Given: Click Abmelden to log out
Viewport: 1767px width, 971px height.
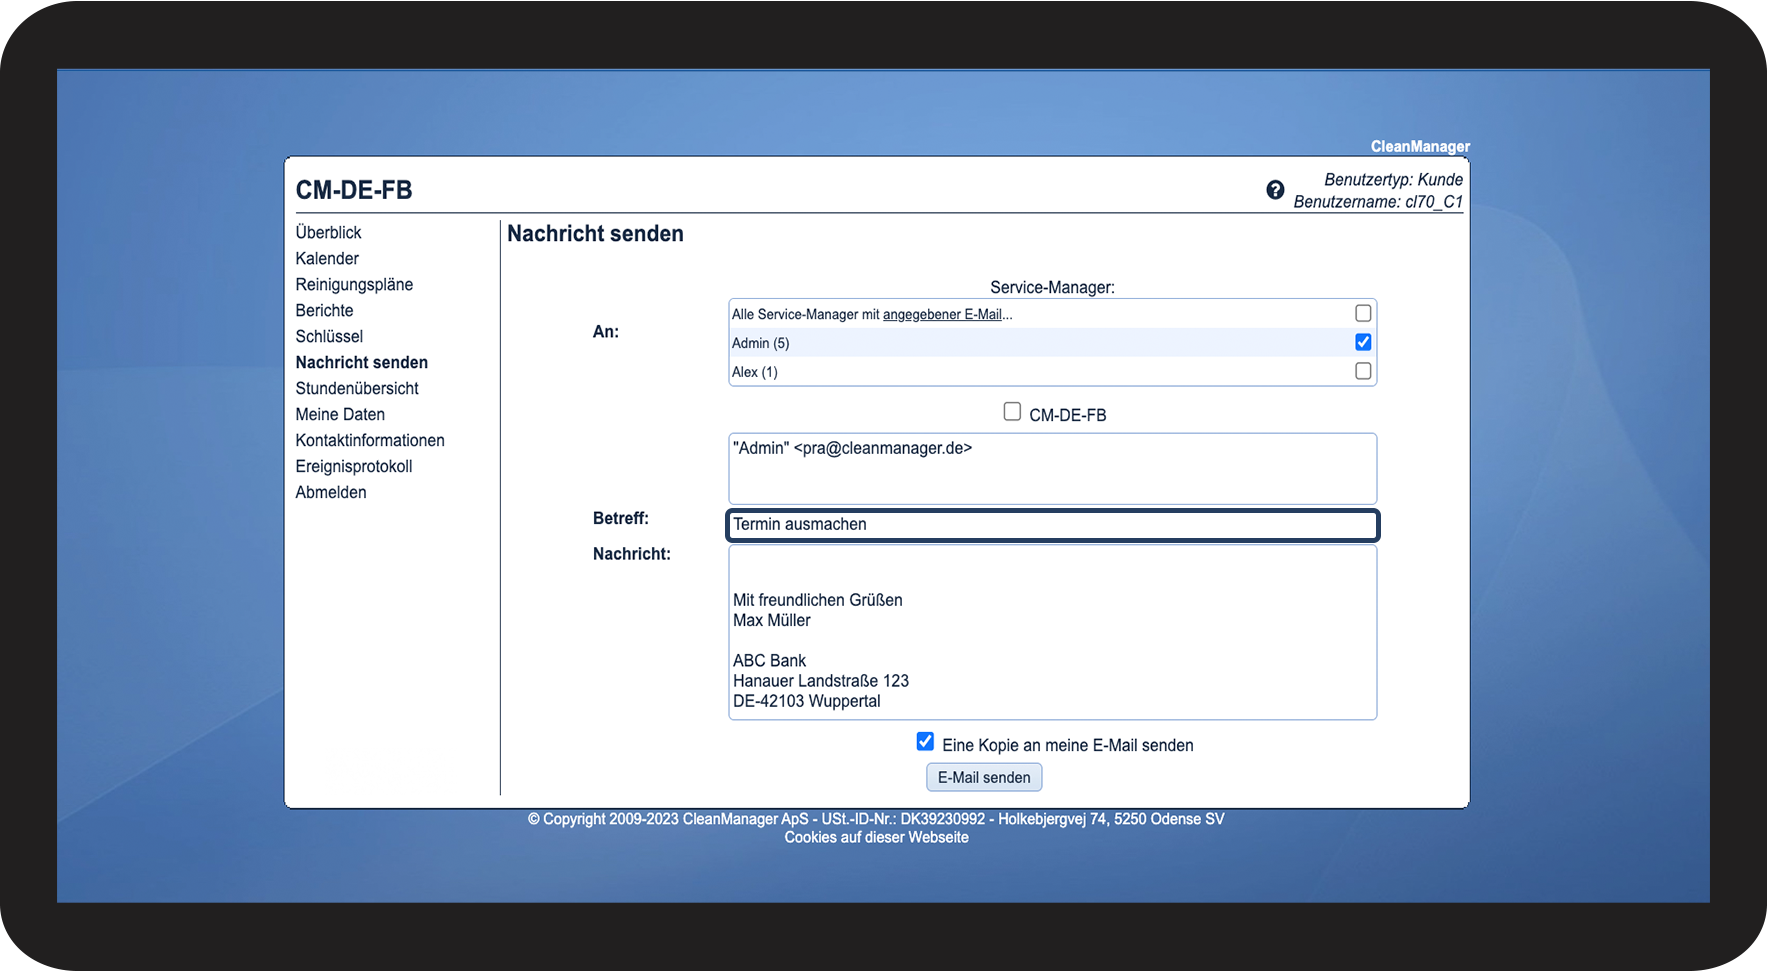Looking at the screenshot, I should tap(331, 492).
